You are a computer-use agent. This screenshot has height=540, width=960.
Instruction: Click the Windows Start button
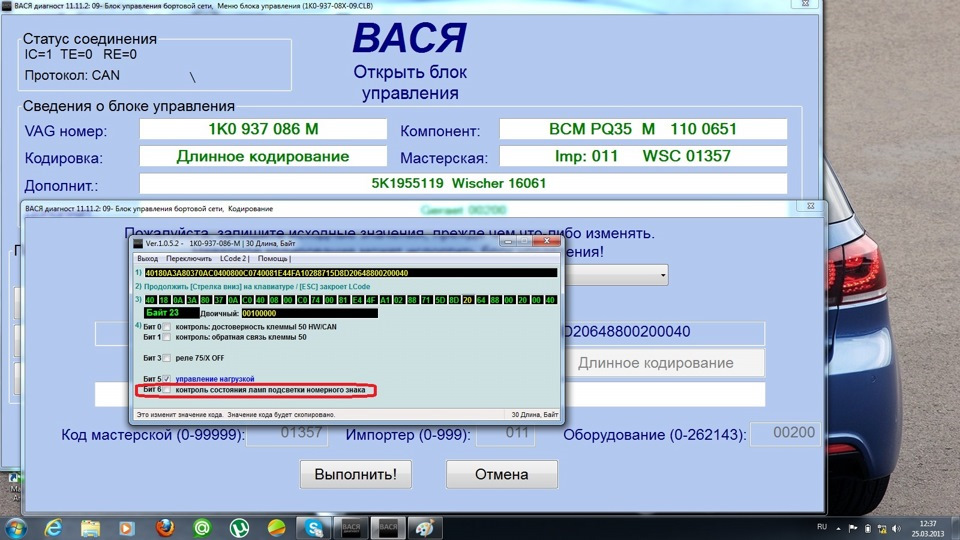[x=15, y=528]
